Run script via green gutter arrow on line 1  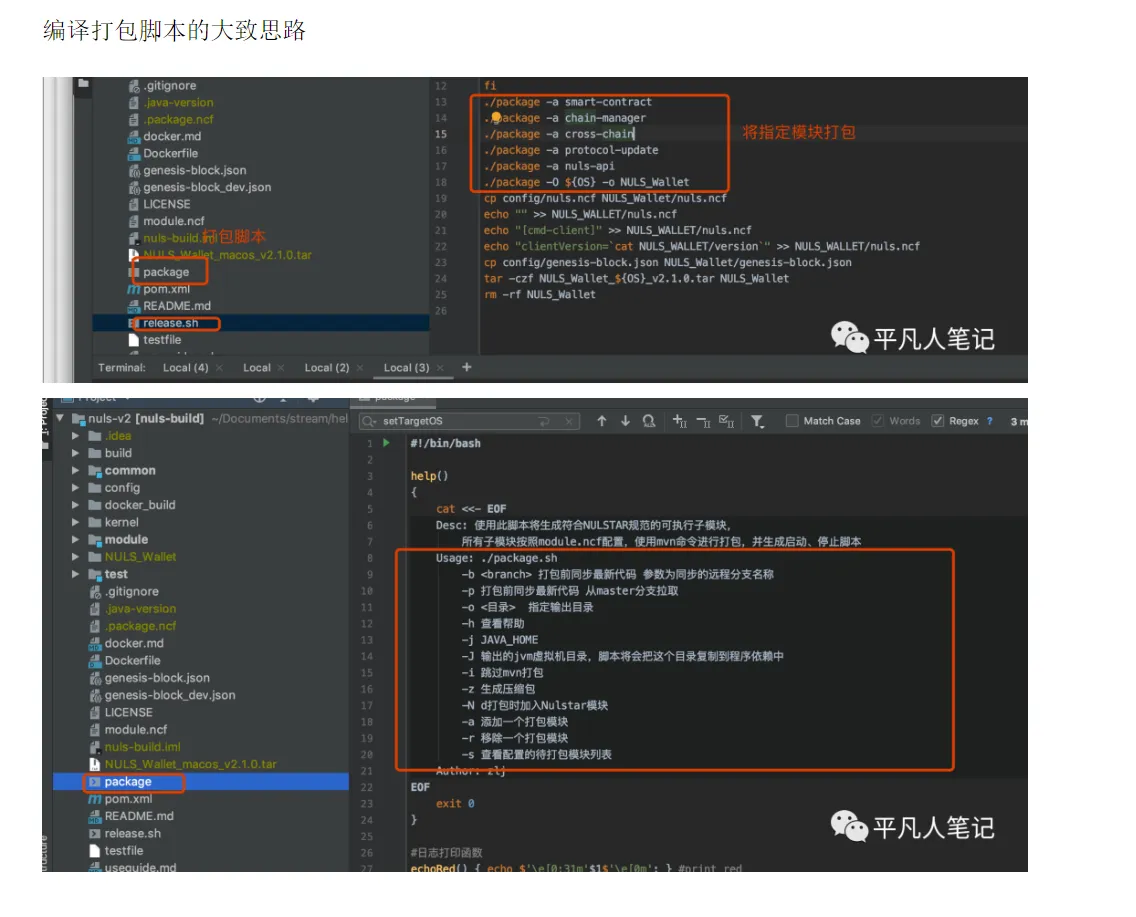(x=386, y=443)
